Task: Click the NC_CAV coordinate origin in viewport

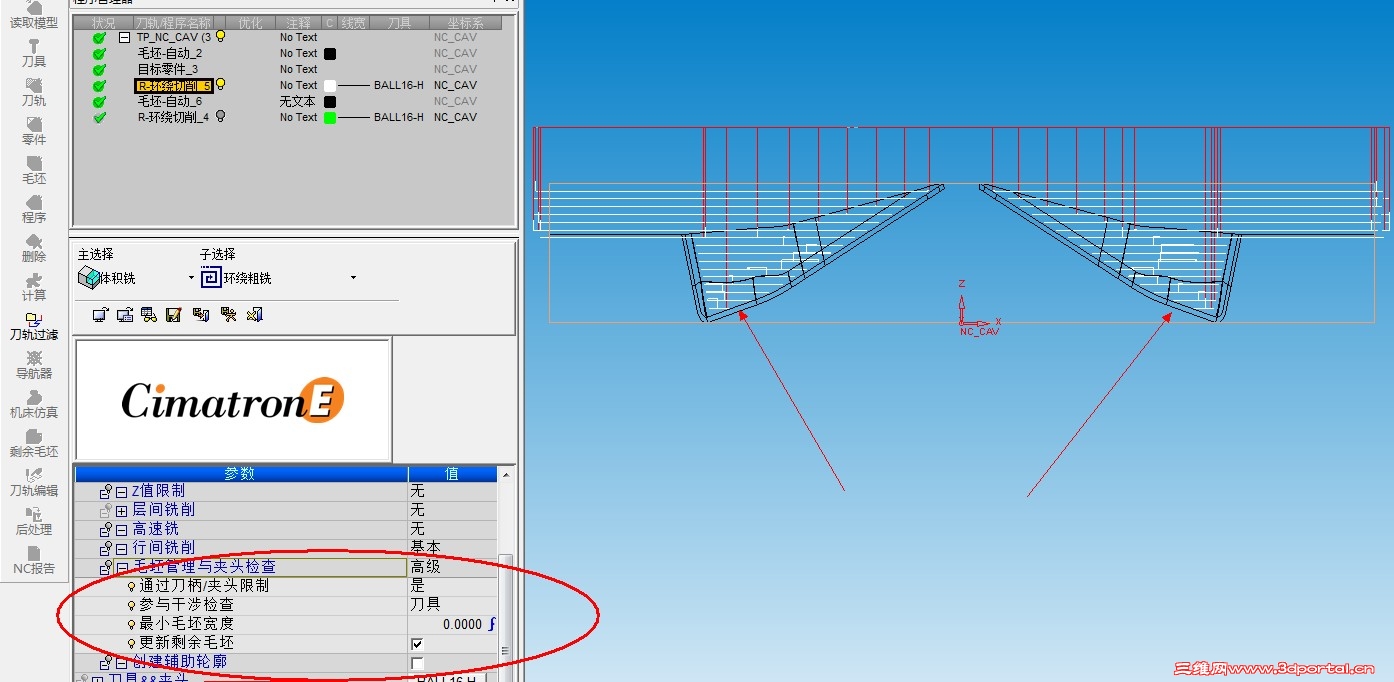Action: [961, 324]
